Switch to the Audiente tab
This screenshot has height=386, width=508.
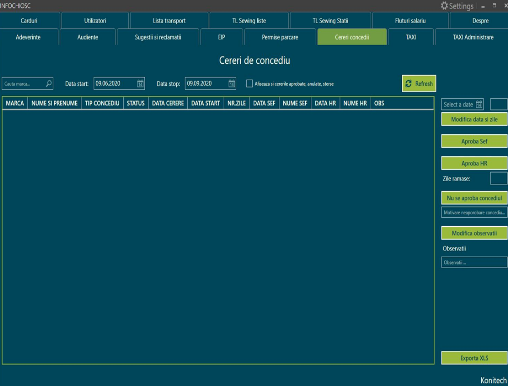(88, 37)
